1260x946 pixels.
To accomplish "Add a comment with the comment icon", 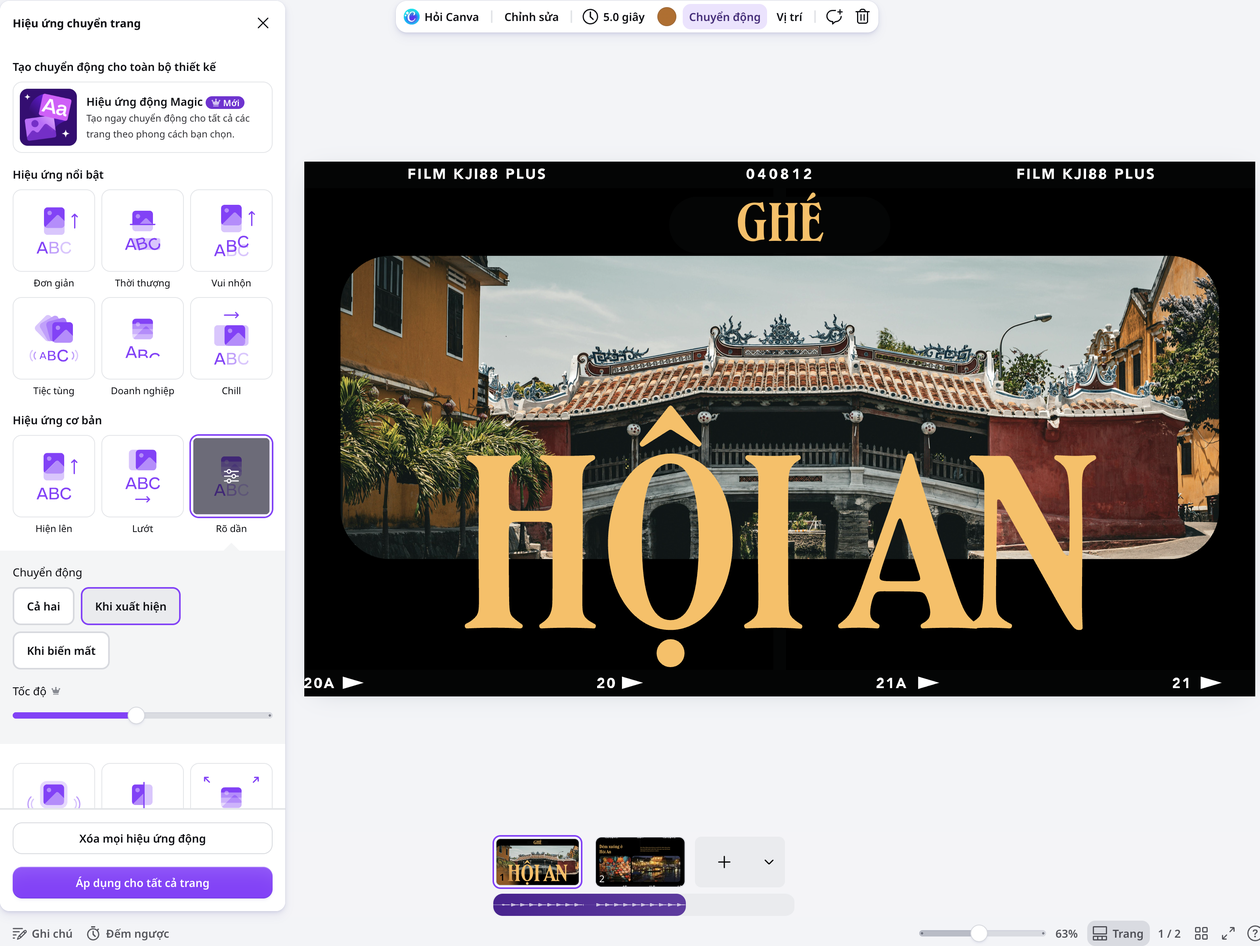I will coord(834,17).
